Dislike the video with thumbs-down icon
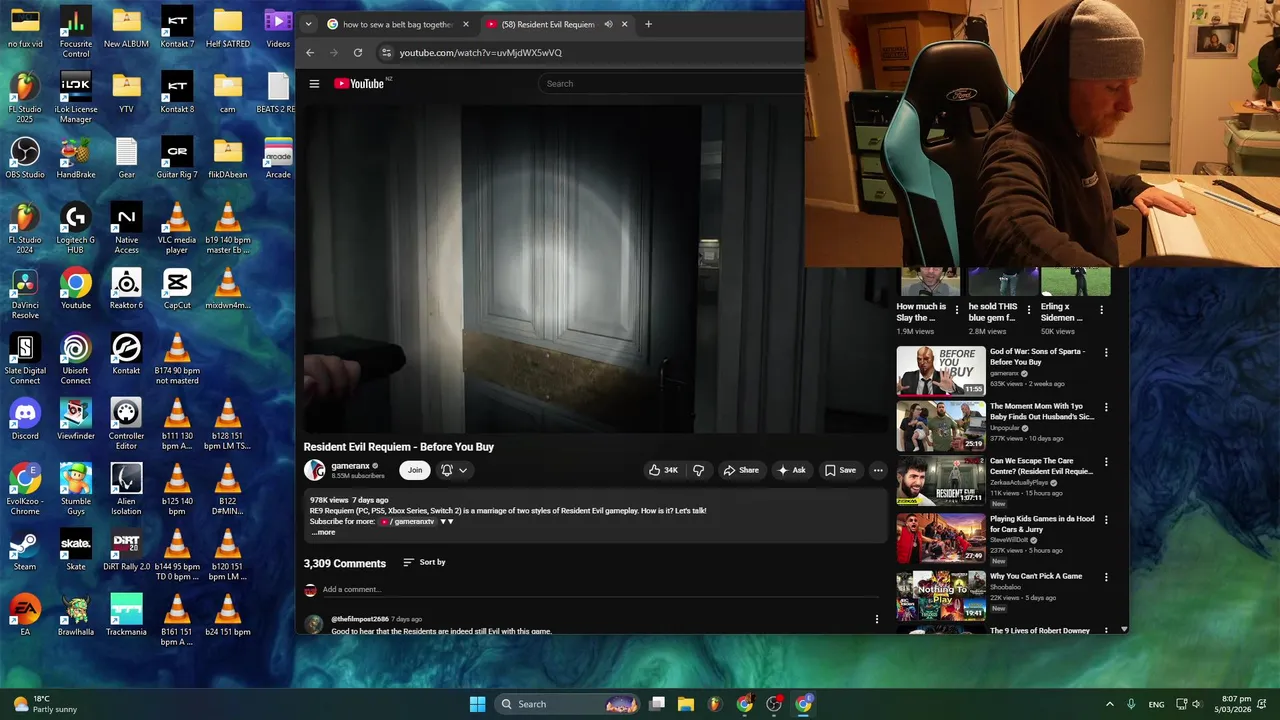 coord(698,470)
